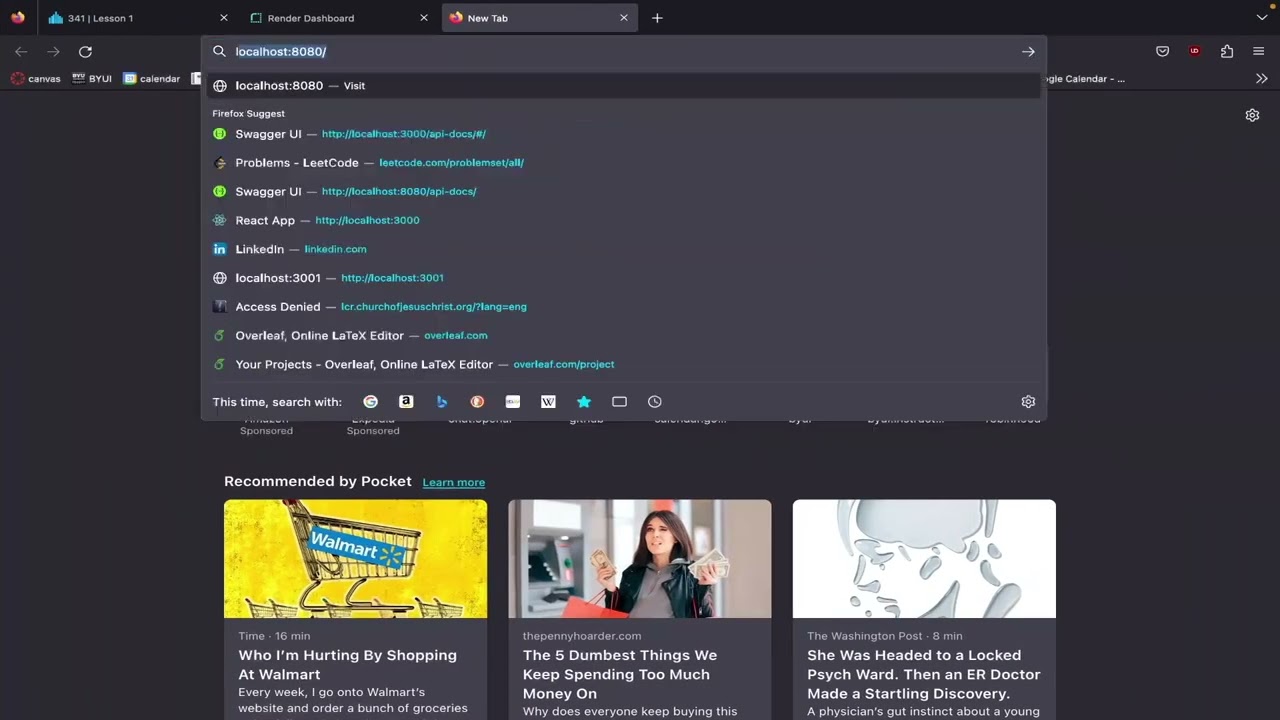This screenshot has height=720, width=1280.
Task: Expand the list all tabs chevron
Action: pos(1262,18)
